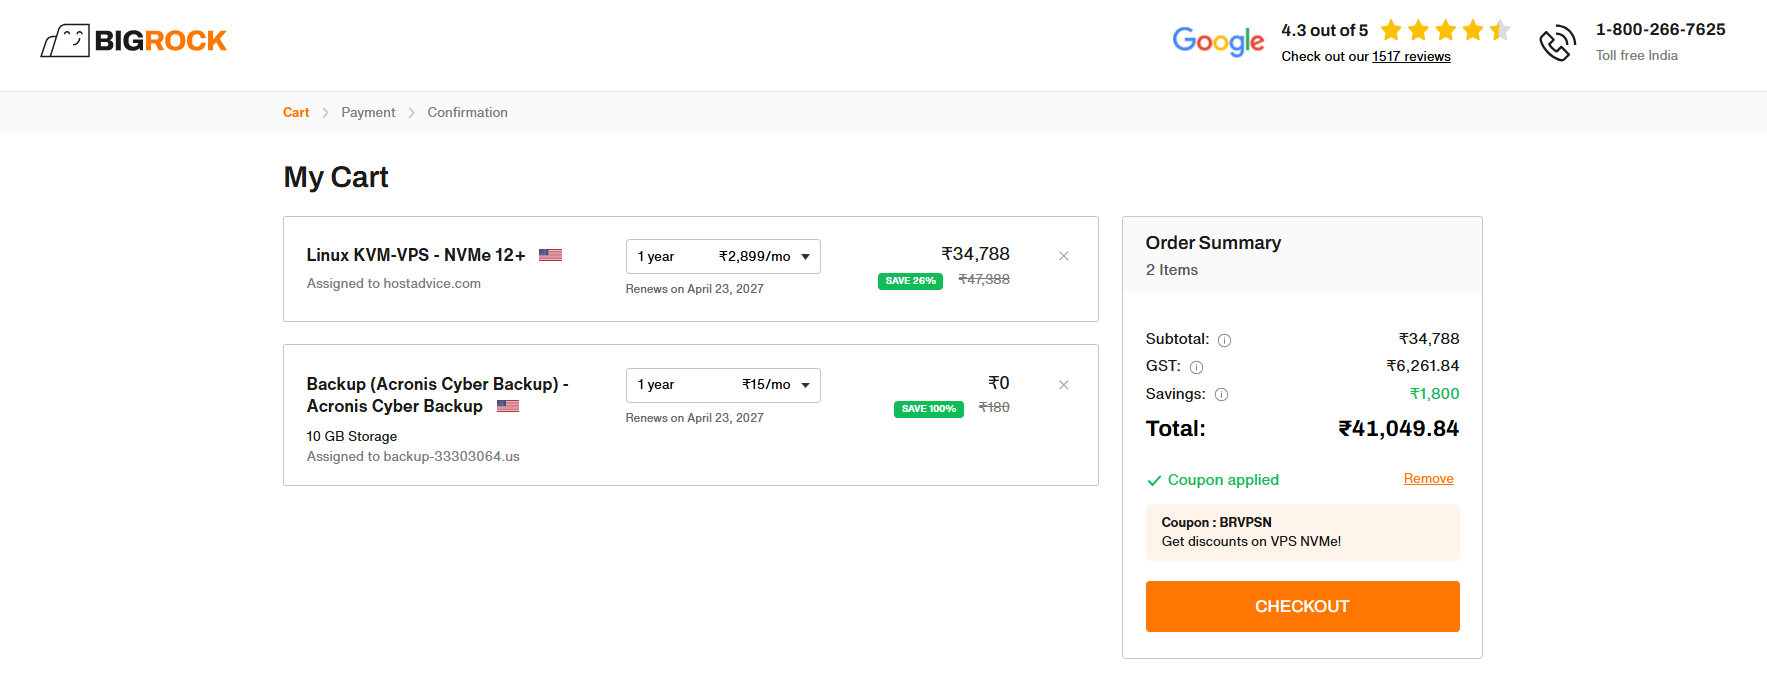The image size is (1767, 694).
Task: Click US flag next to Linux KVM-VPS
Action: point(550,255)
